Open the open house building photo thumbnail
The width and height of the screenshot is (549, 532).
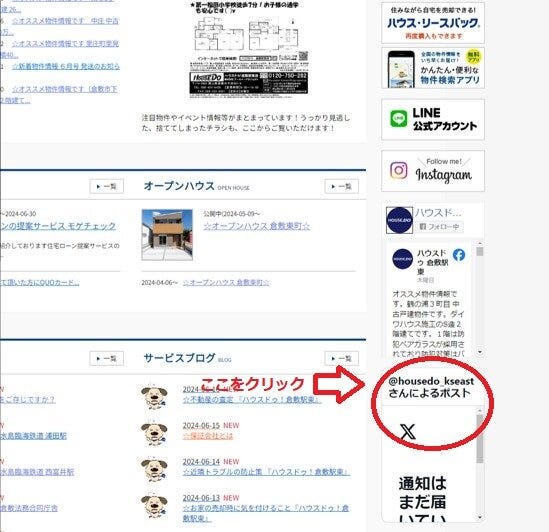(167, 235)
